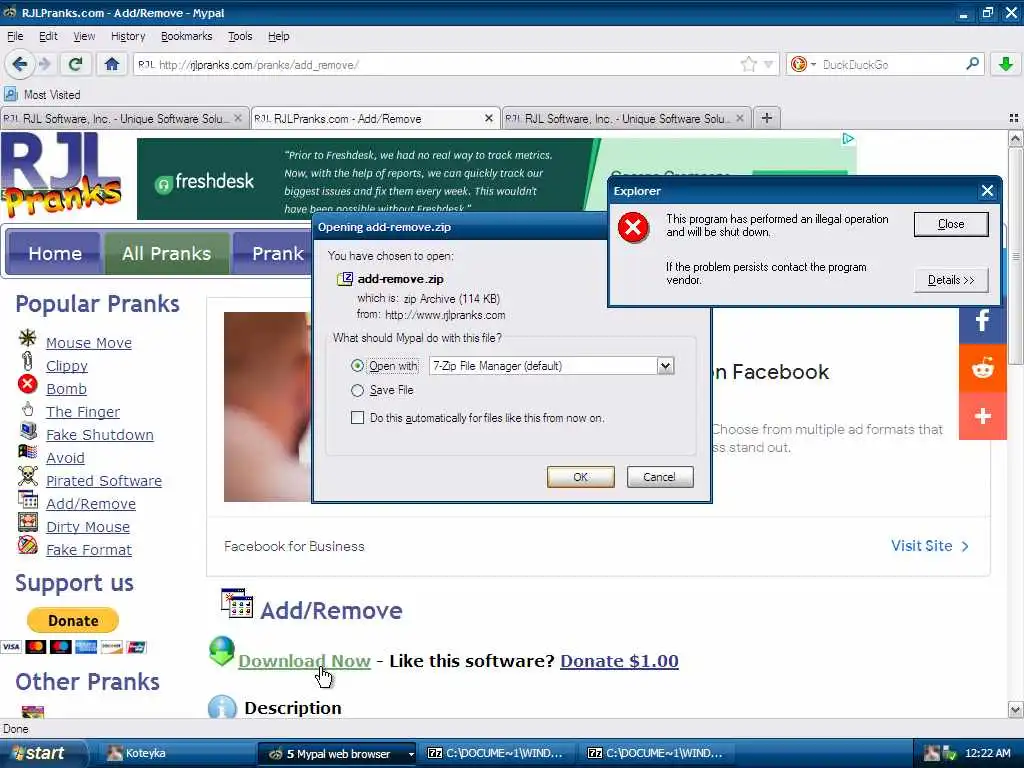Reload the page with the refresh icon
The width and height of the screenshot is (1024, 768).
(x=75, y=64)
